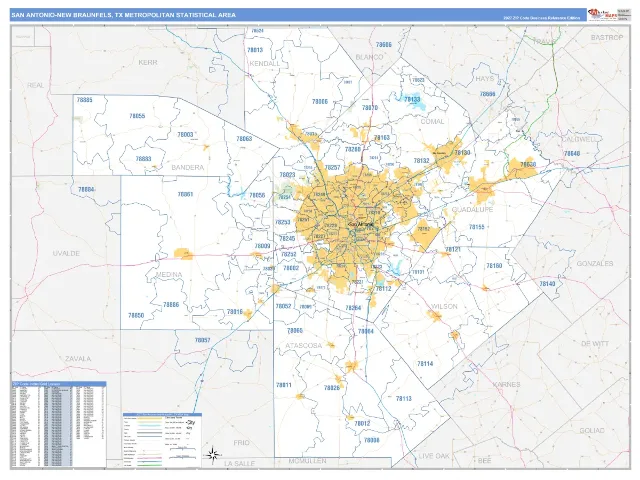
Task: Select the UVALDE county label
Action: tap(66, 253)
